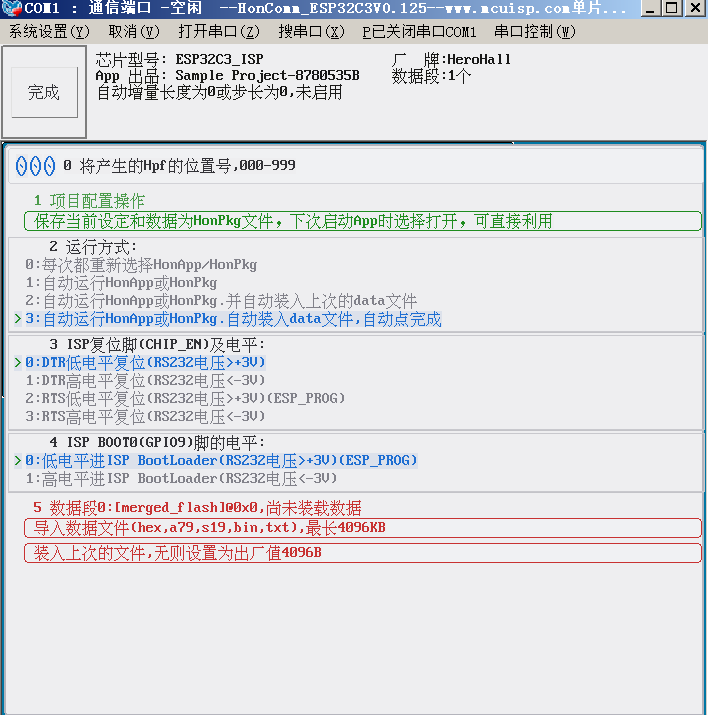
Task: Click the first digit of the Hpf position number
Action: tap(21, 166)
